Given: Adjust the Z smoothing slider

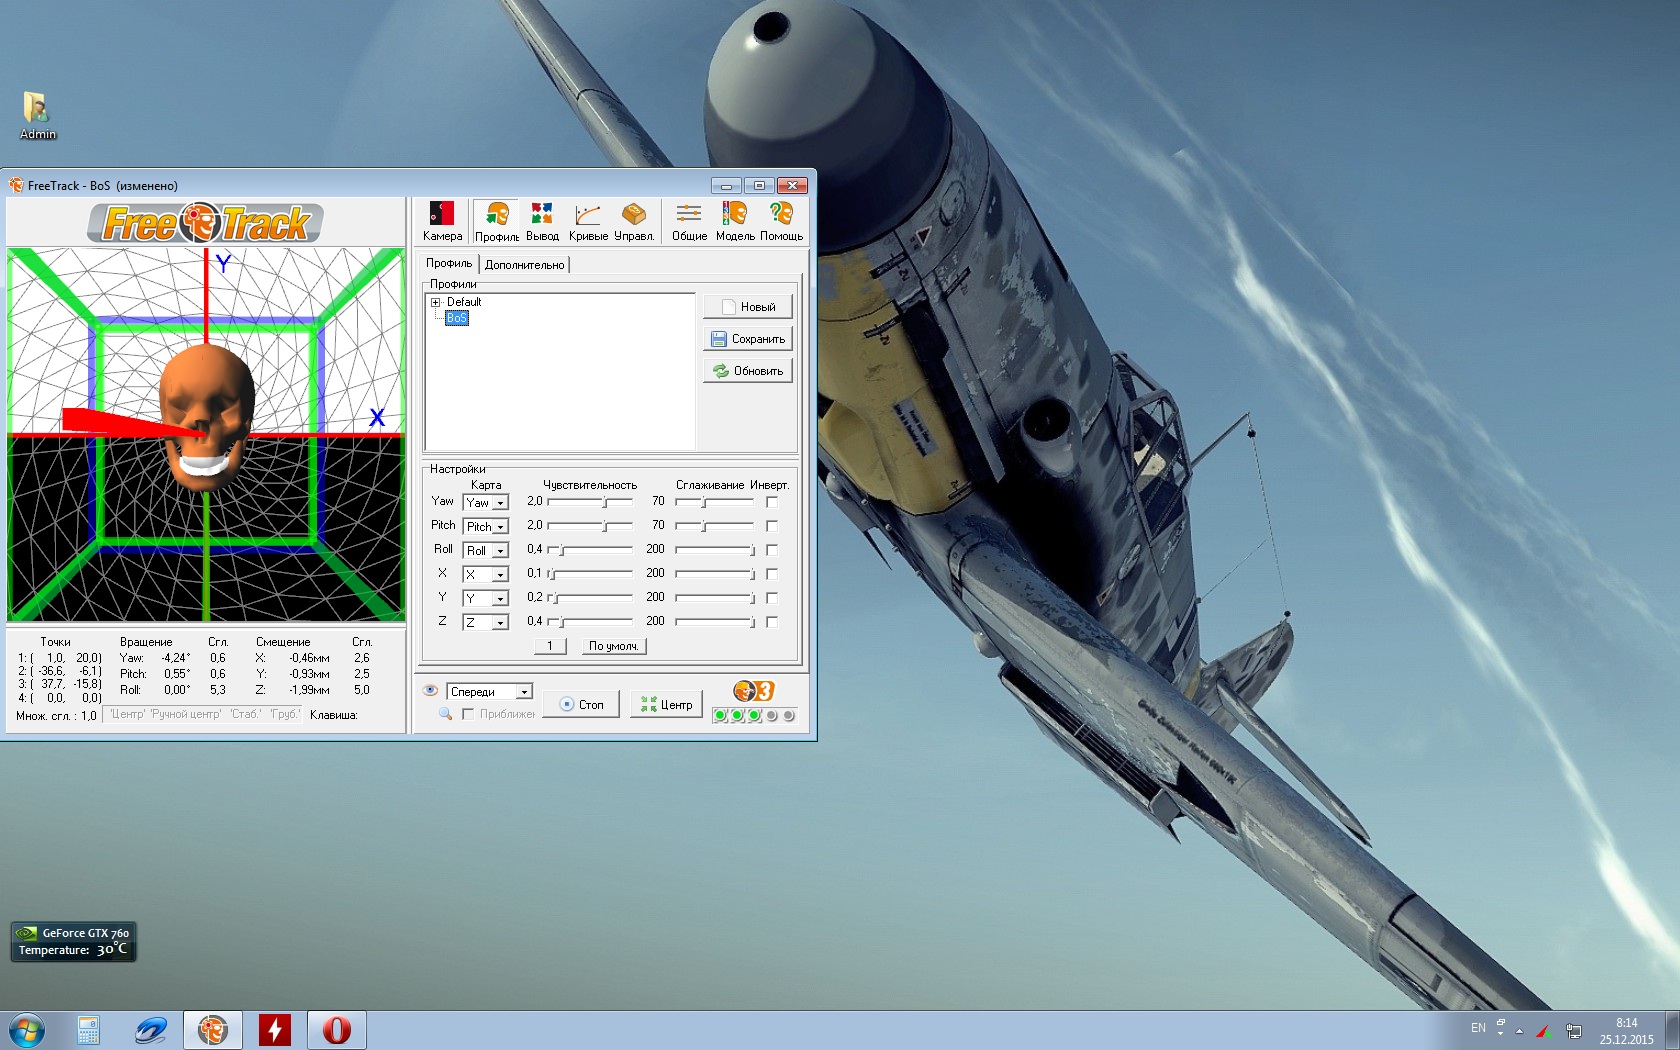Looking at the screenshot, I should pyautogui.click(x=714, y=622).
